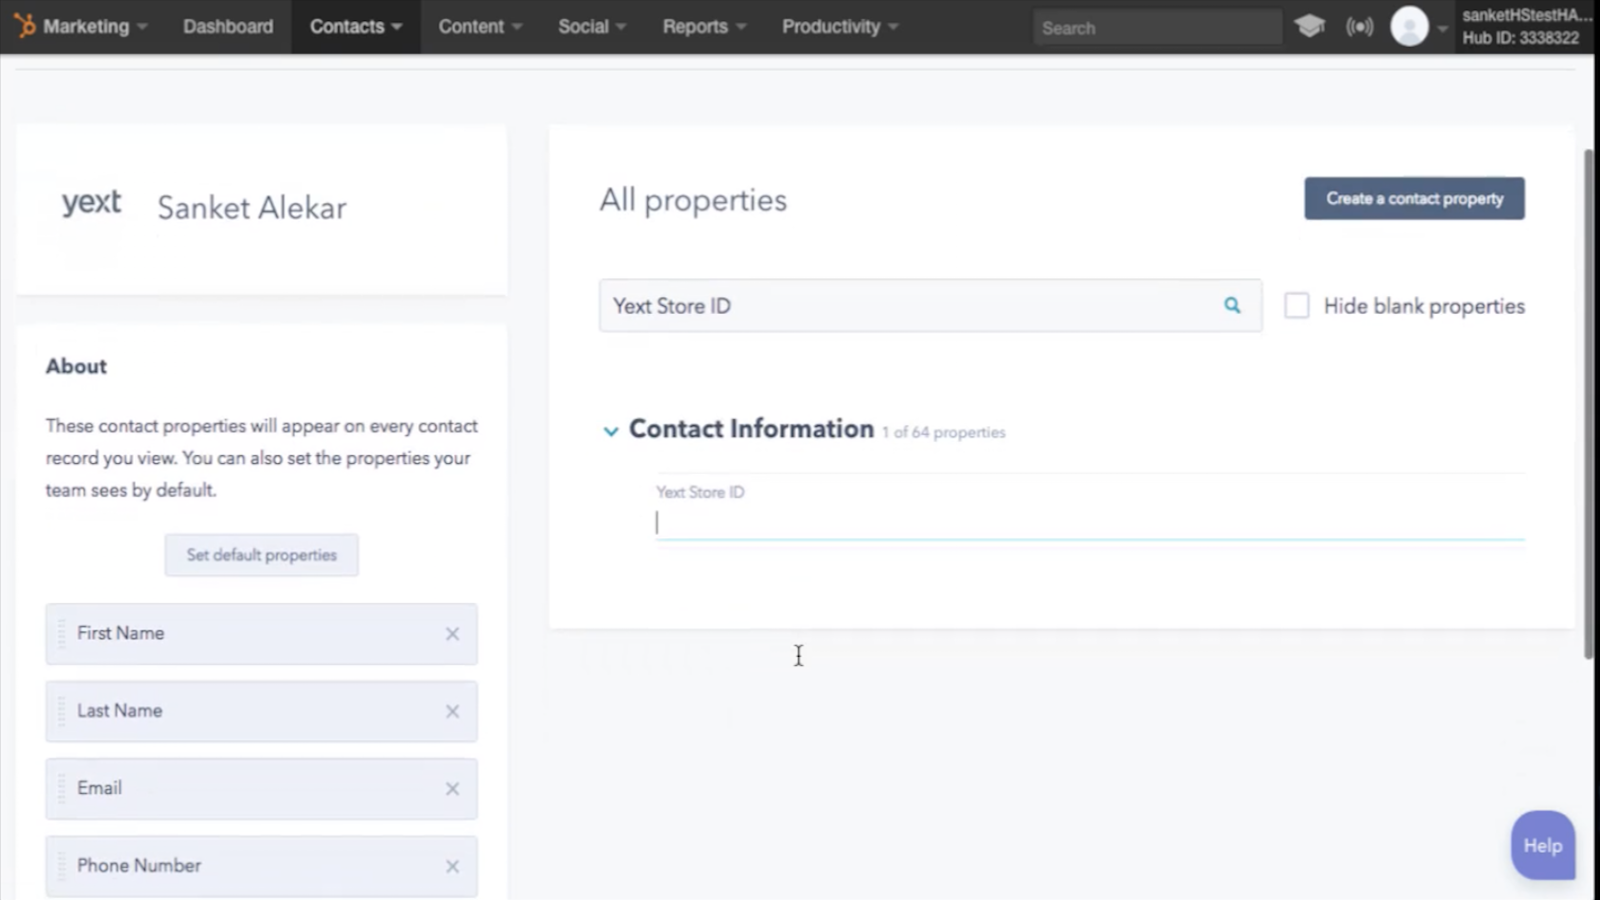This screenshot has width=1600, height=900.
Task: Open HubSpot Academy via graduation cap icon
Action: [1310, 26]
